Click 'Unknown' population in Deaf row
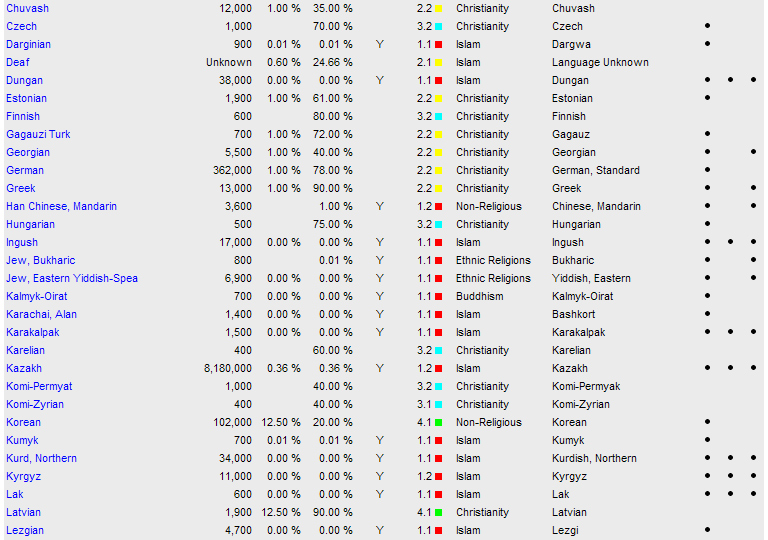This screenshot has height=540, width=768. tap(229, 62)
